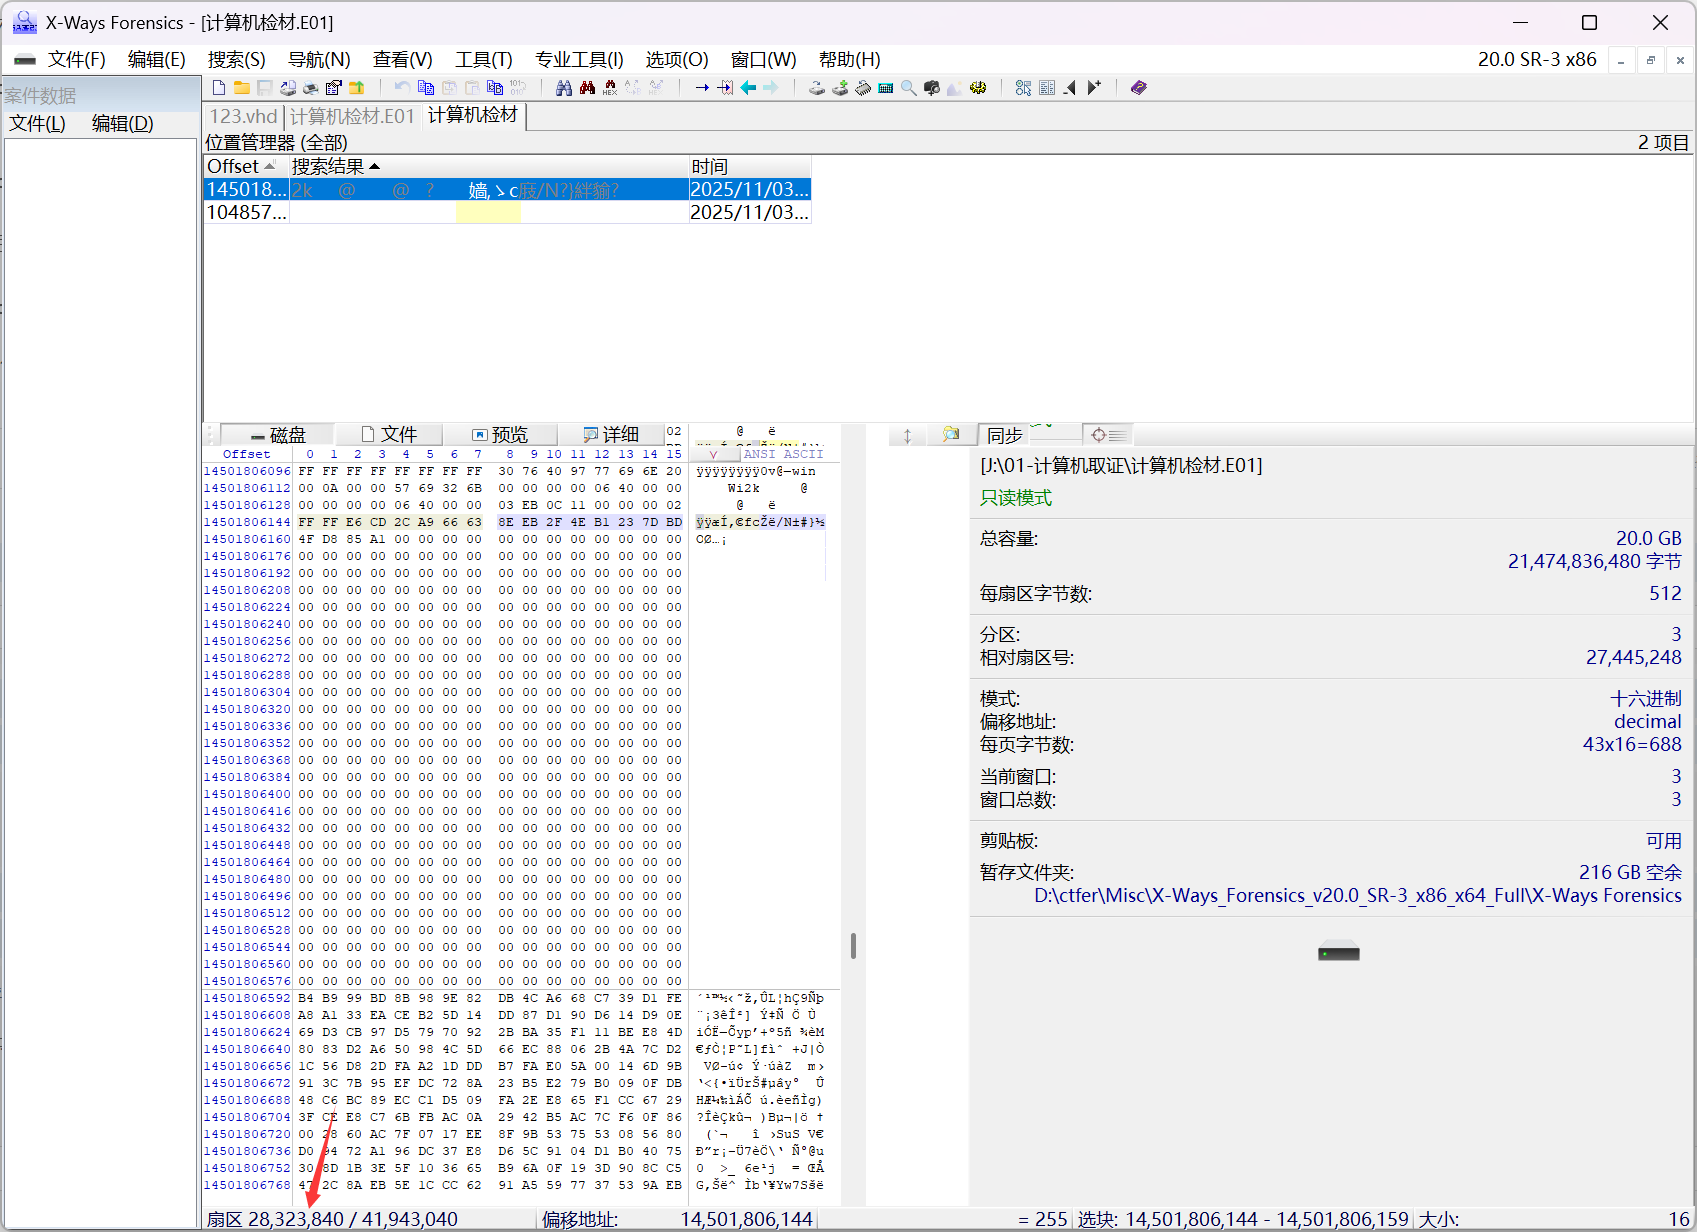The image size is (1697, 1232).
Task: Click the vertical up-down arrow icon
Action: pos(907,435)
